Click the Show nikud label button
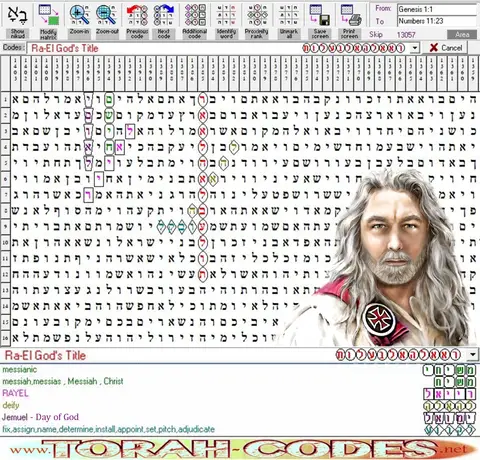Image resolution: width=480 pixels, height=460 pixels. (17, 34)
